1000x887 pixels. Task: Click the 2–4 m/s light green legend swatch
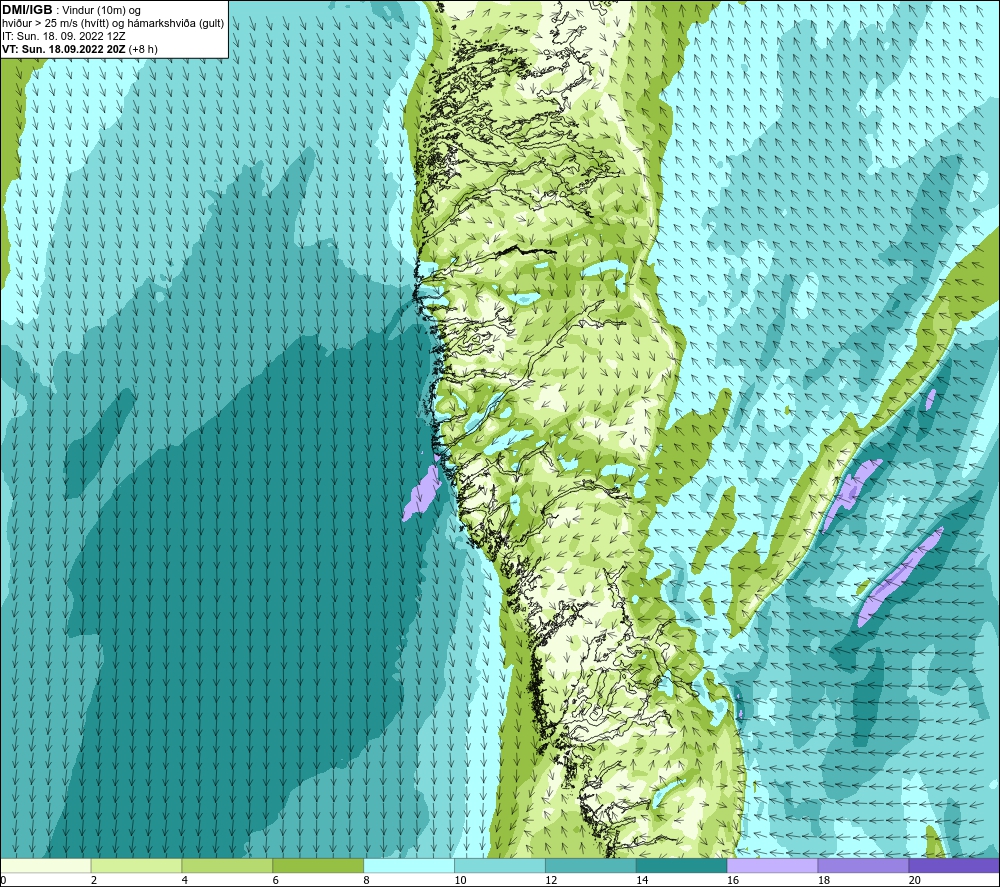tap(136, 865)
